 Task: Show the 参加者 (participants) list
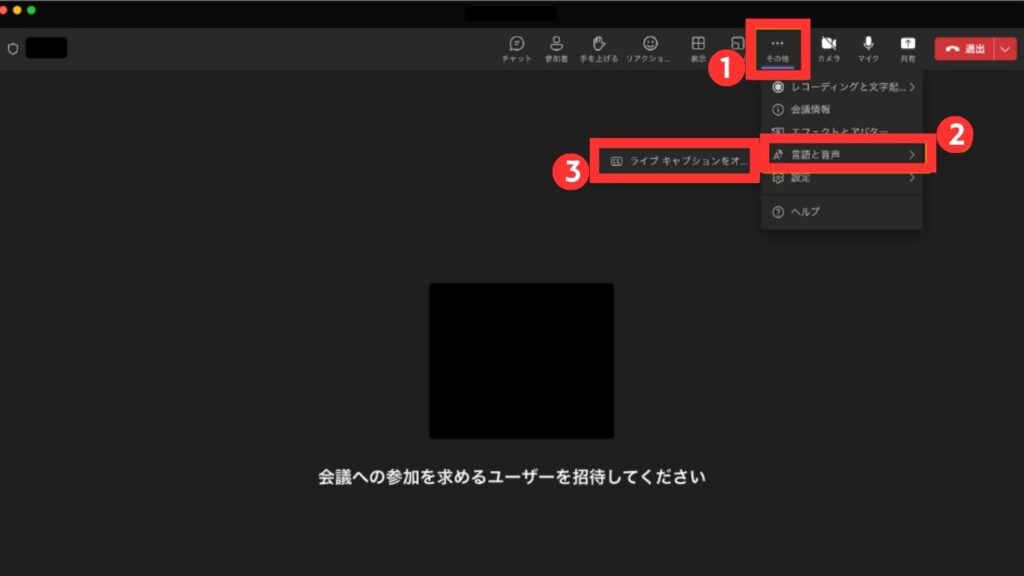tap(558, 48)
